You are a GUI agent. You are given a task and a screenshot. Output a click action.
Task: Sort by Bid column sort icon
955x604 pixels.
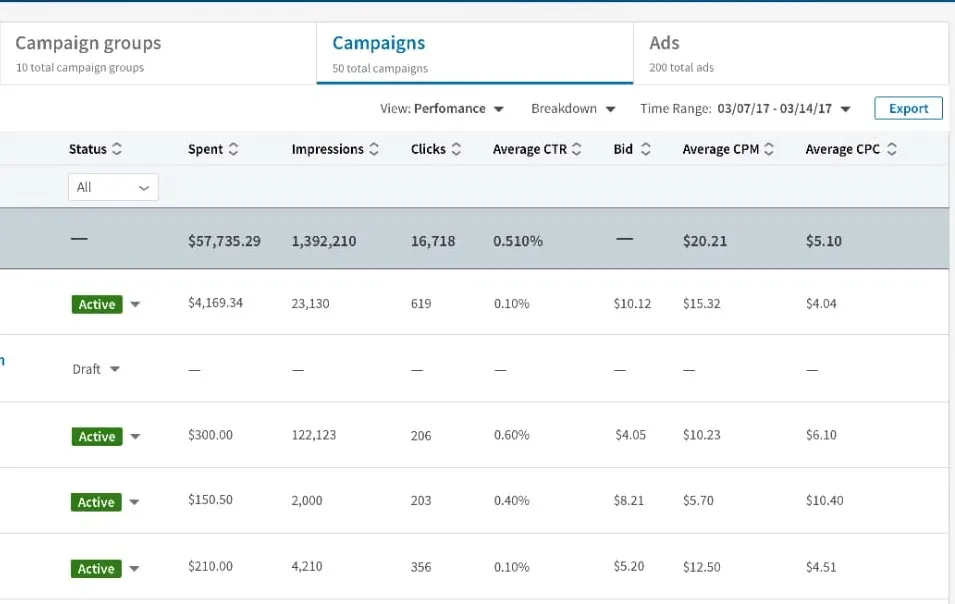[646, 150]
